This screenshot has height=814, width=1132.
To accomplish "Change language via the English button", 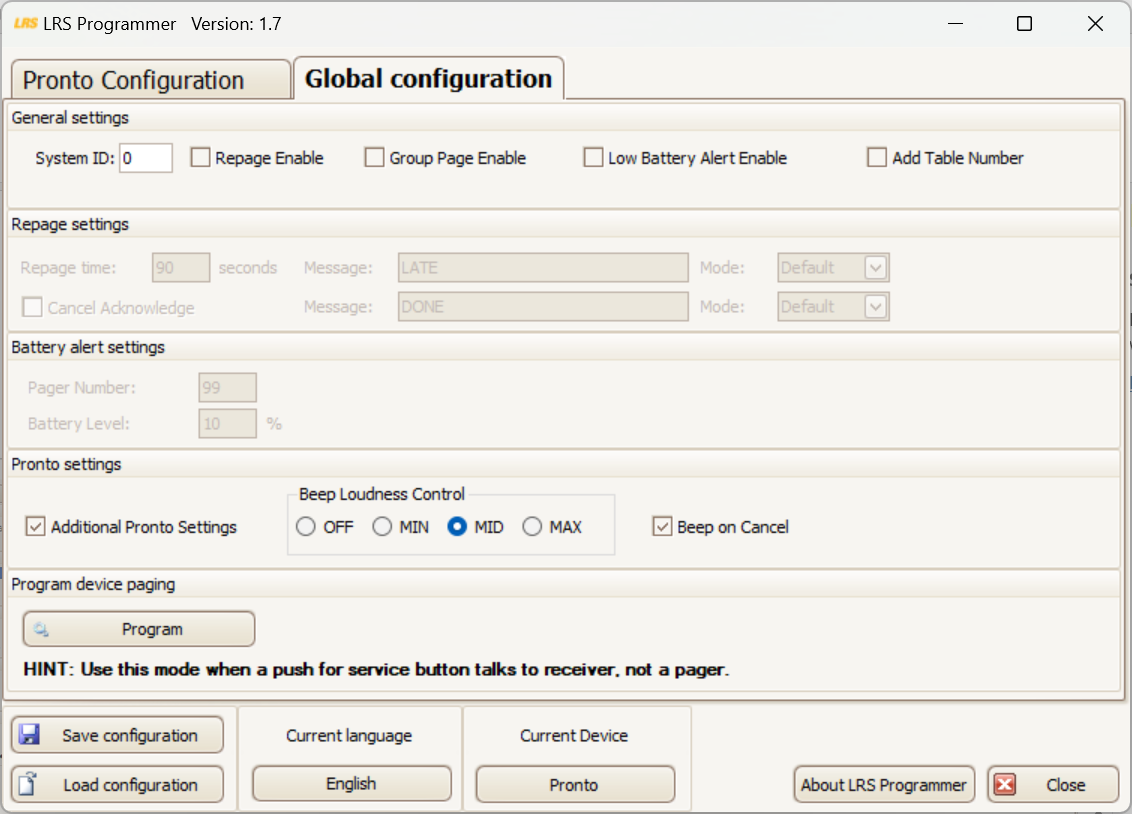I will click(352, 784).
